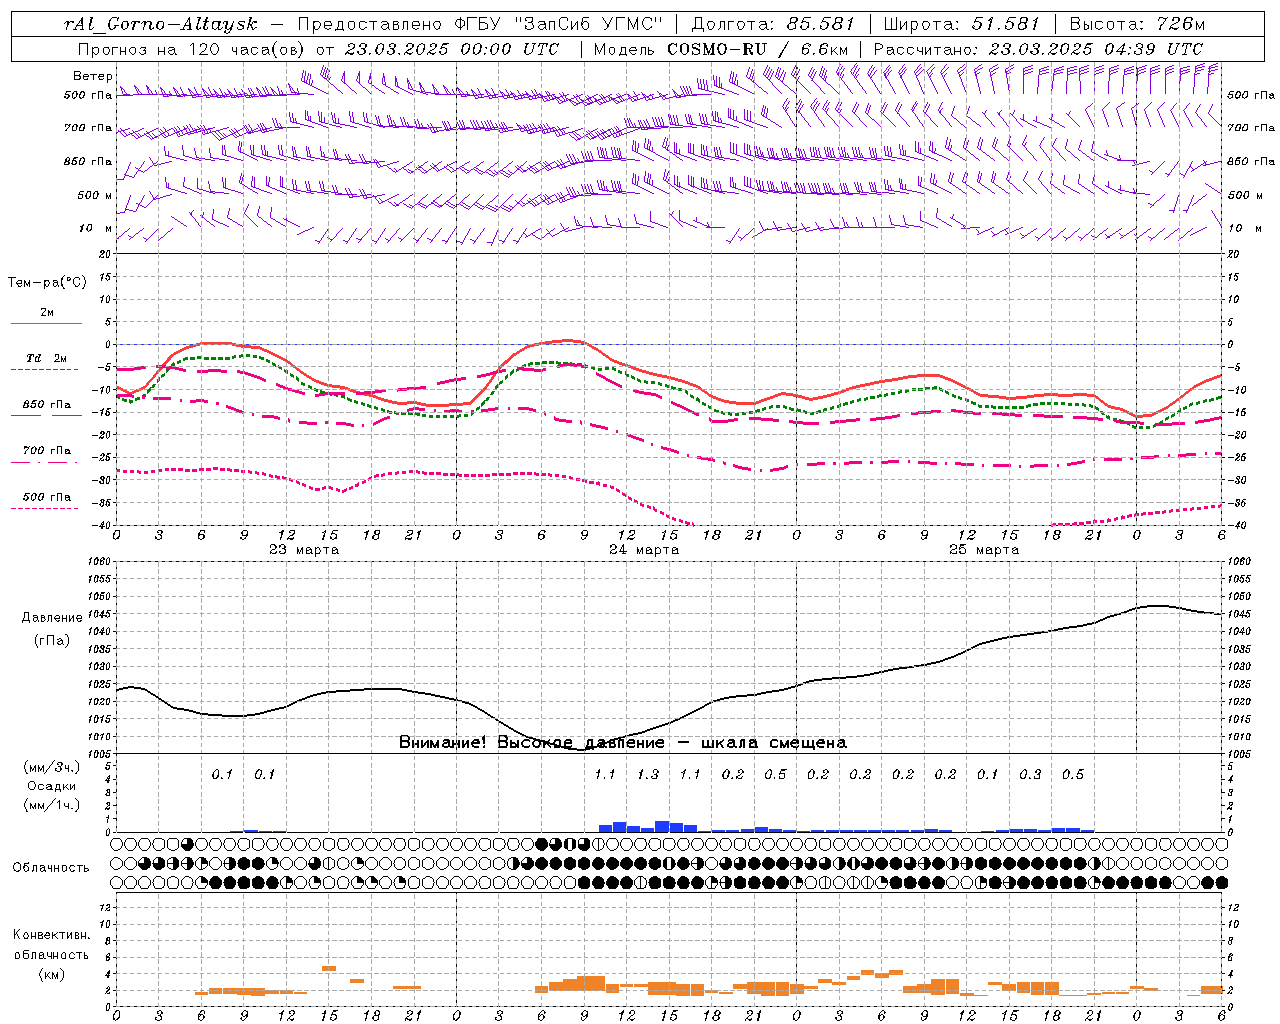Click the Осадки section label

[x=52, y=786]
